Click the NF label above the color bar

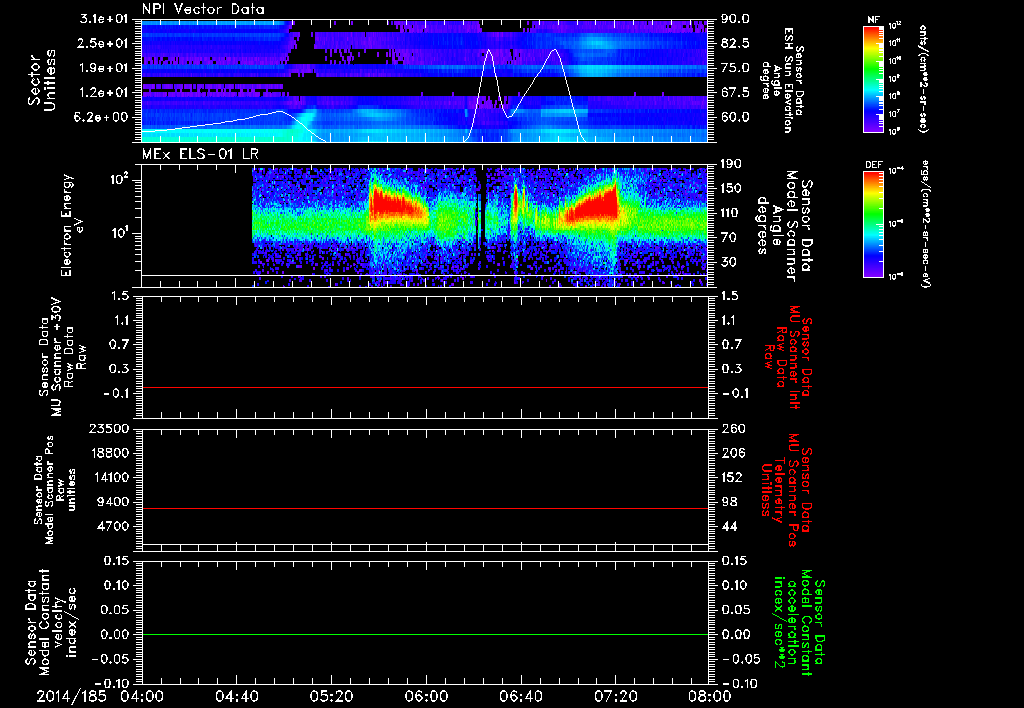(873, 20)
